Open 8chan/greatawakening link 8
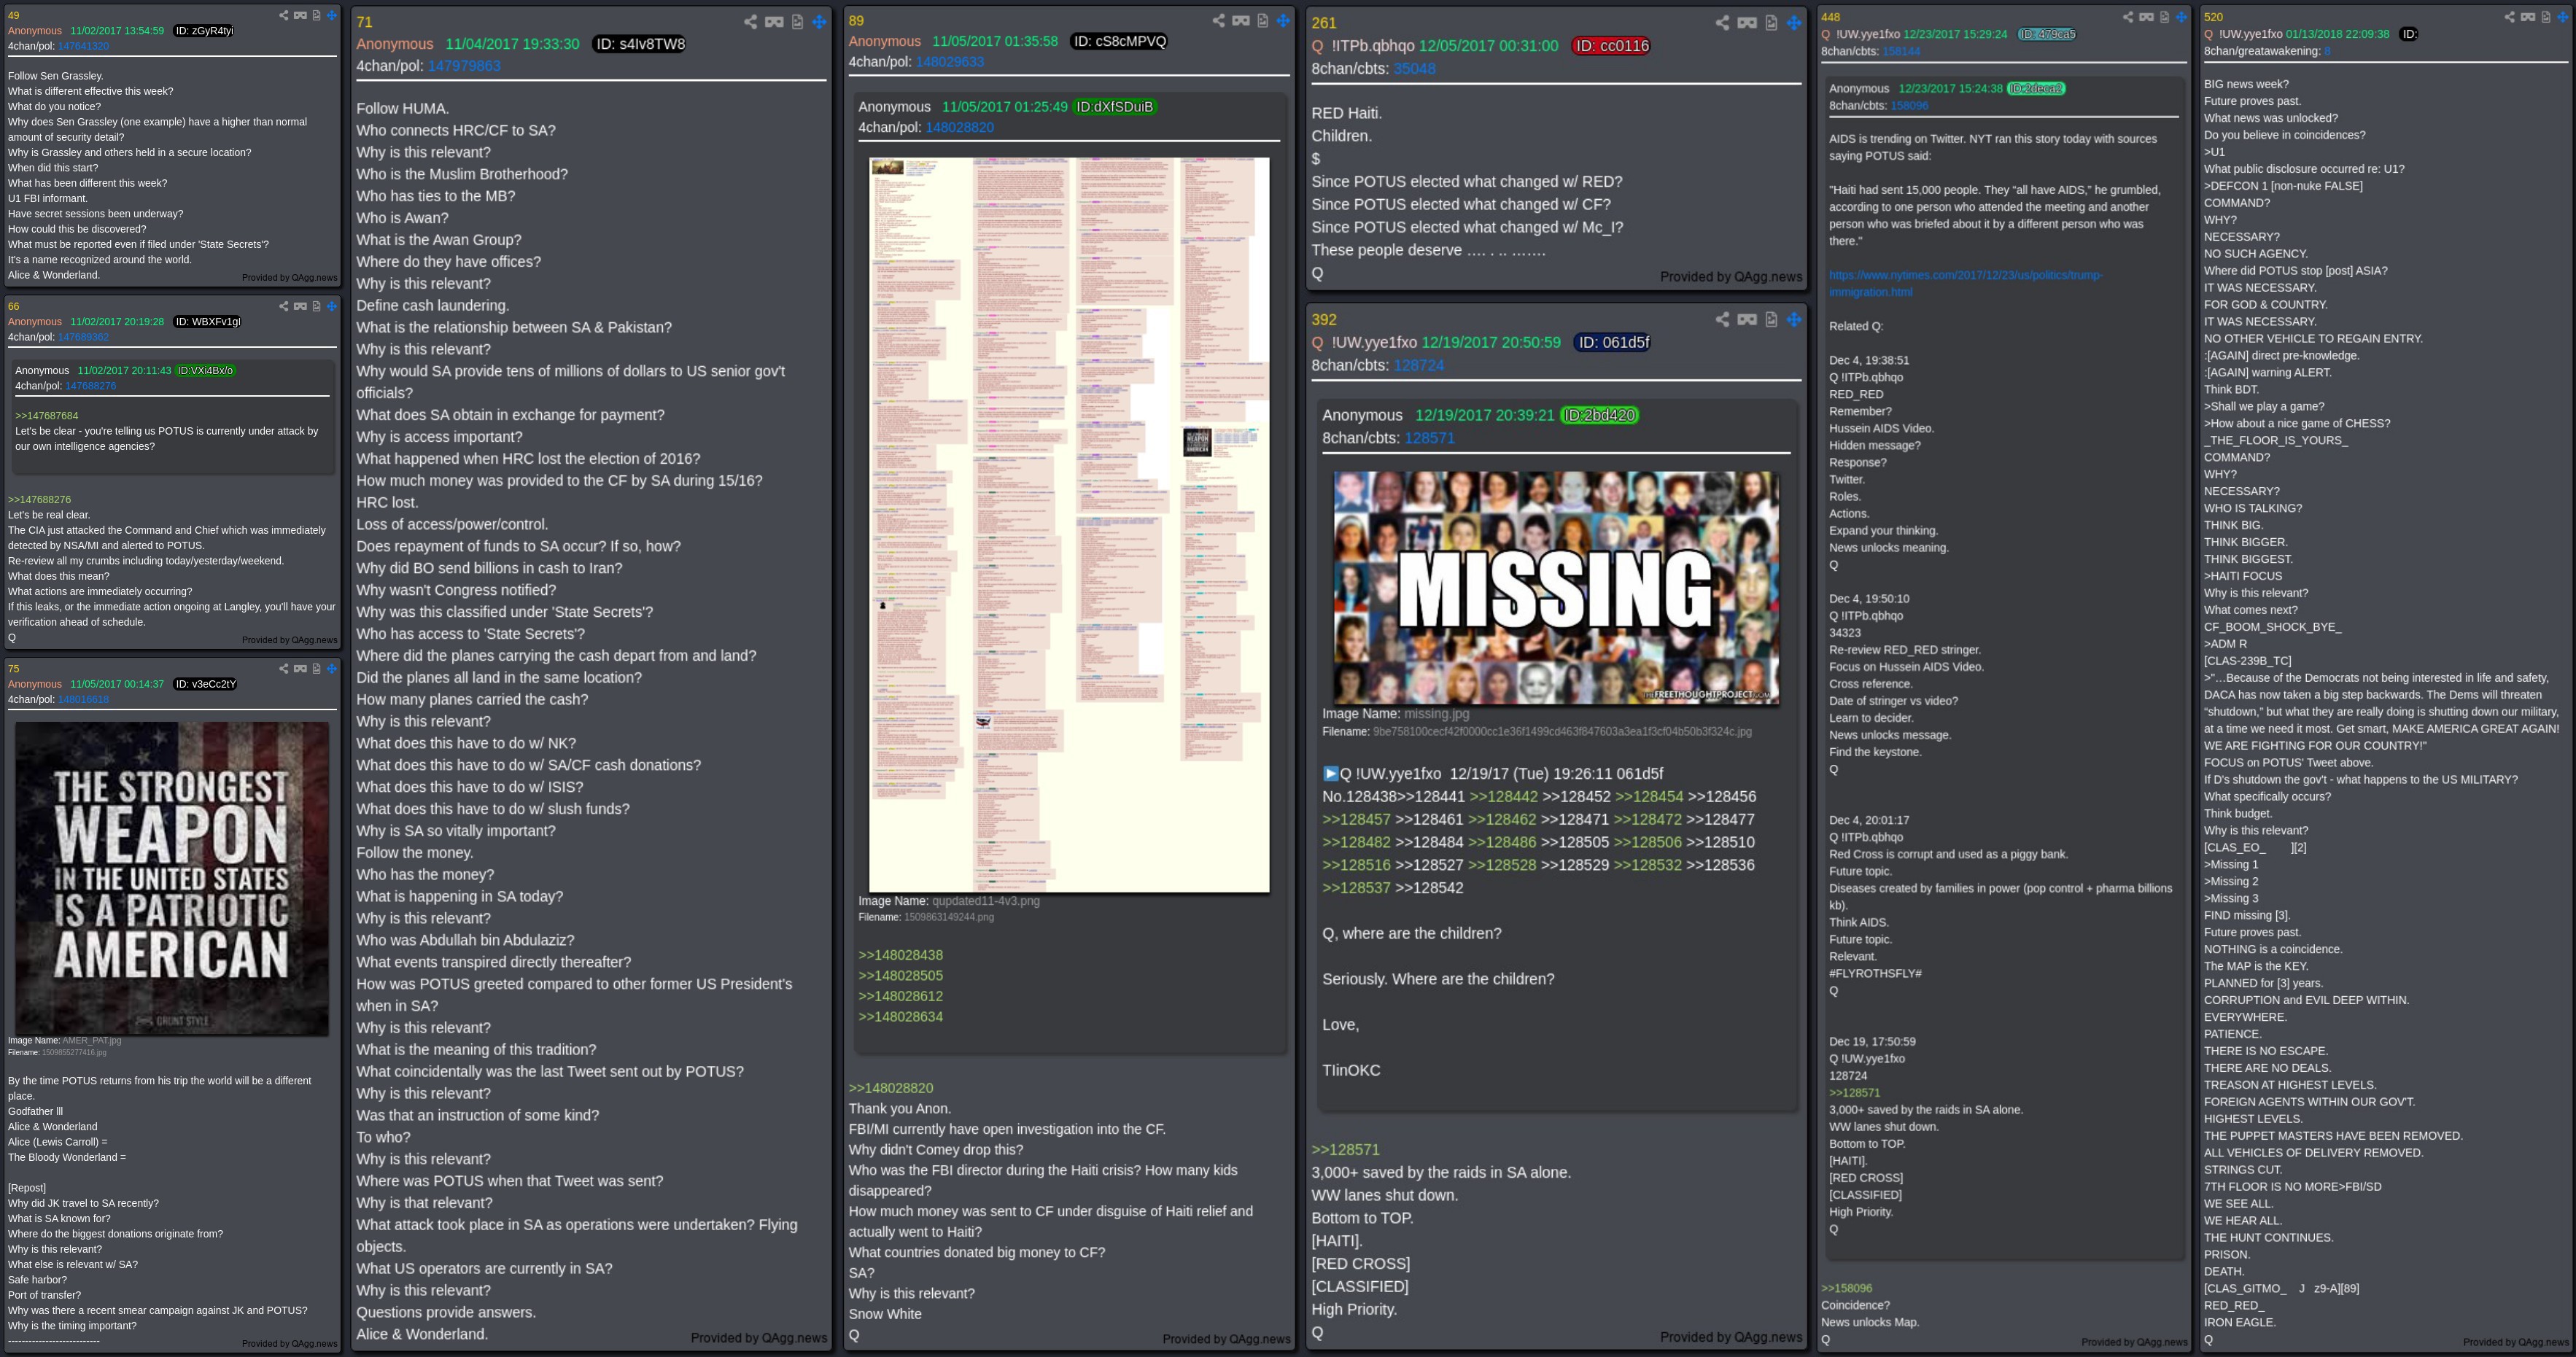Screen dimensions: 2576x1357 2327,51
